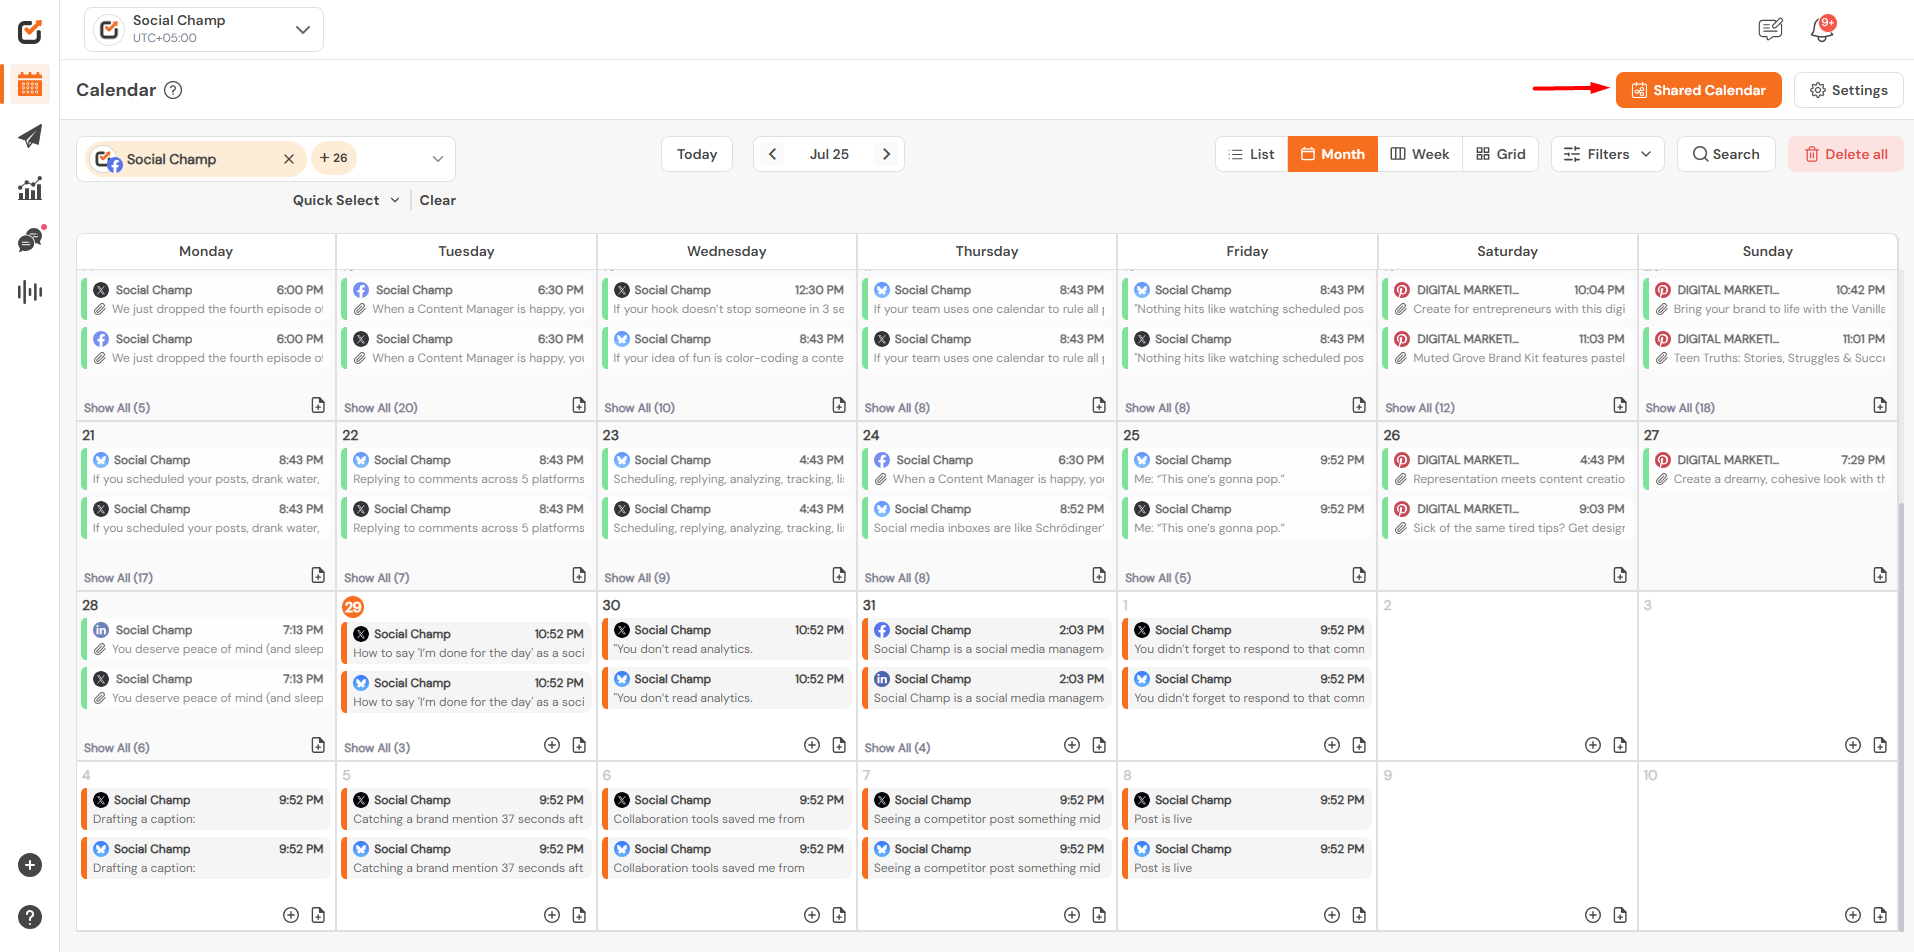Open the 12:30 PM Wednesday post
The height and width of the screenshot is (952, 1914).
[x=729, y=299]
